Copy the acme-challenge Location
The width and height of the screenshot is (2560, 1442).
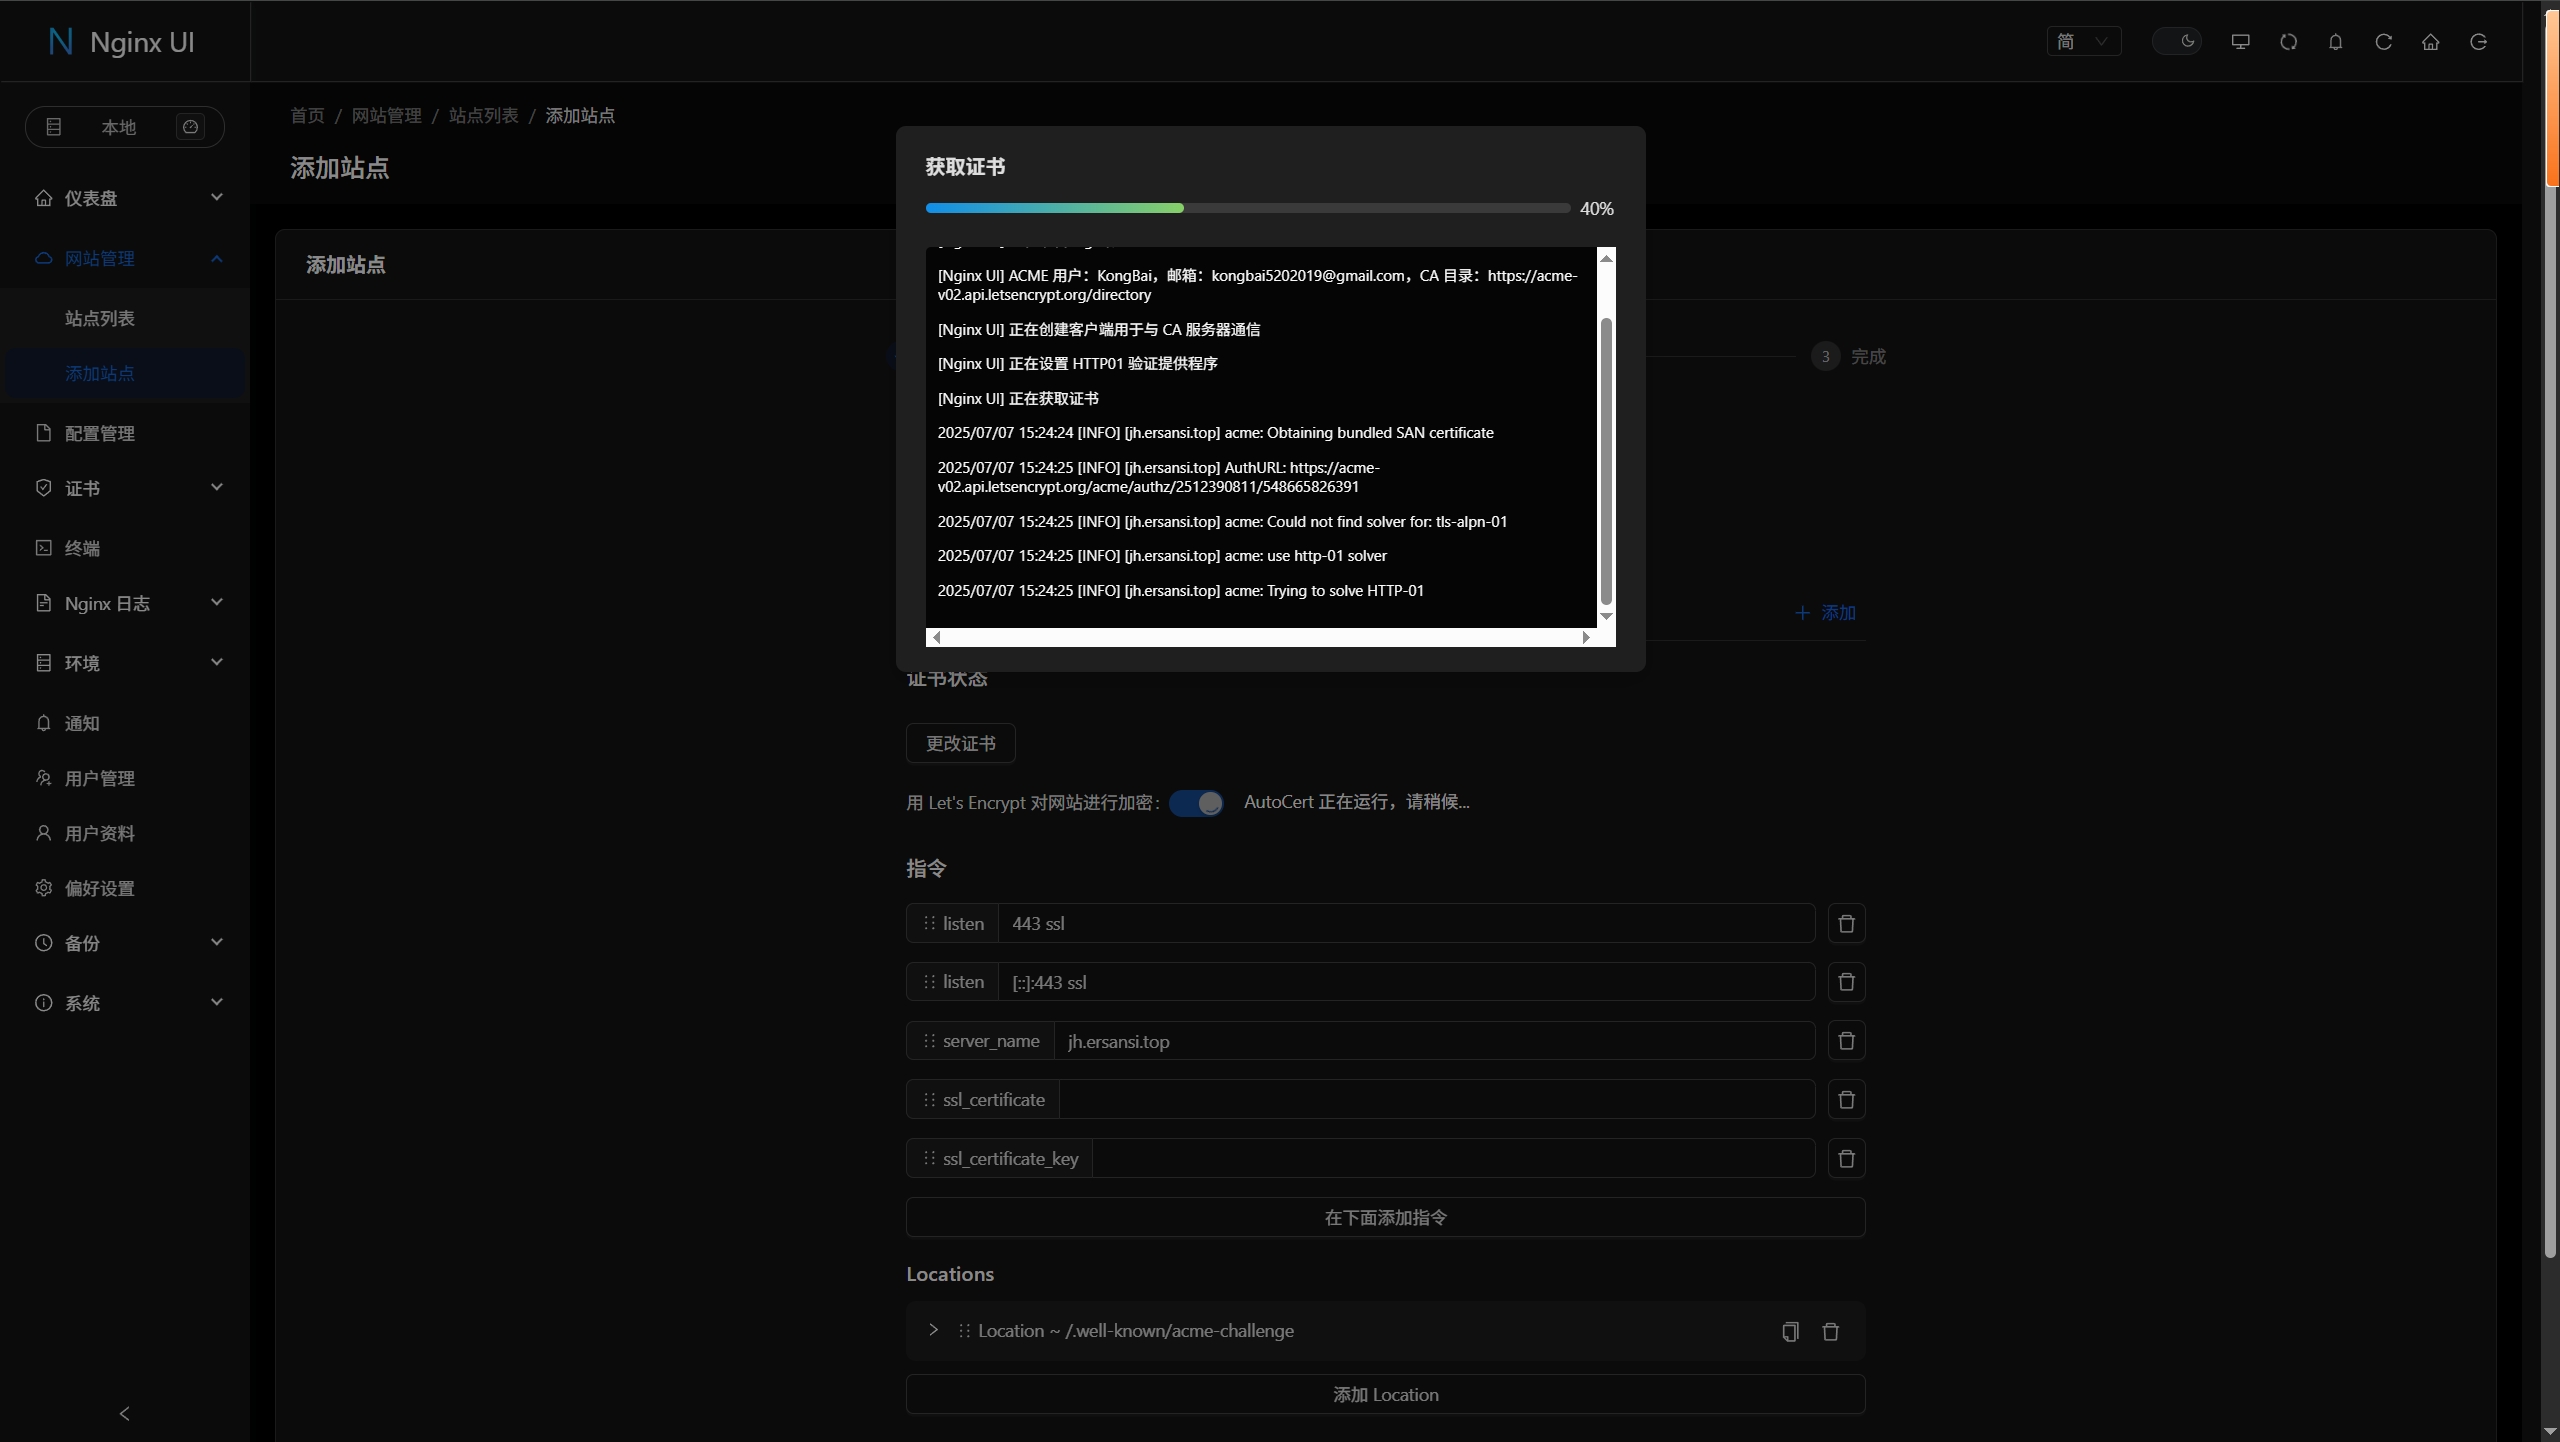(x=1790, y=1331)
